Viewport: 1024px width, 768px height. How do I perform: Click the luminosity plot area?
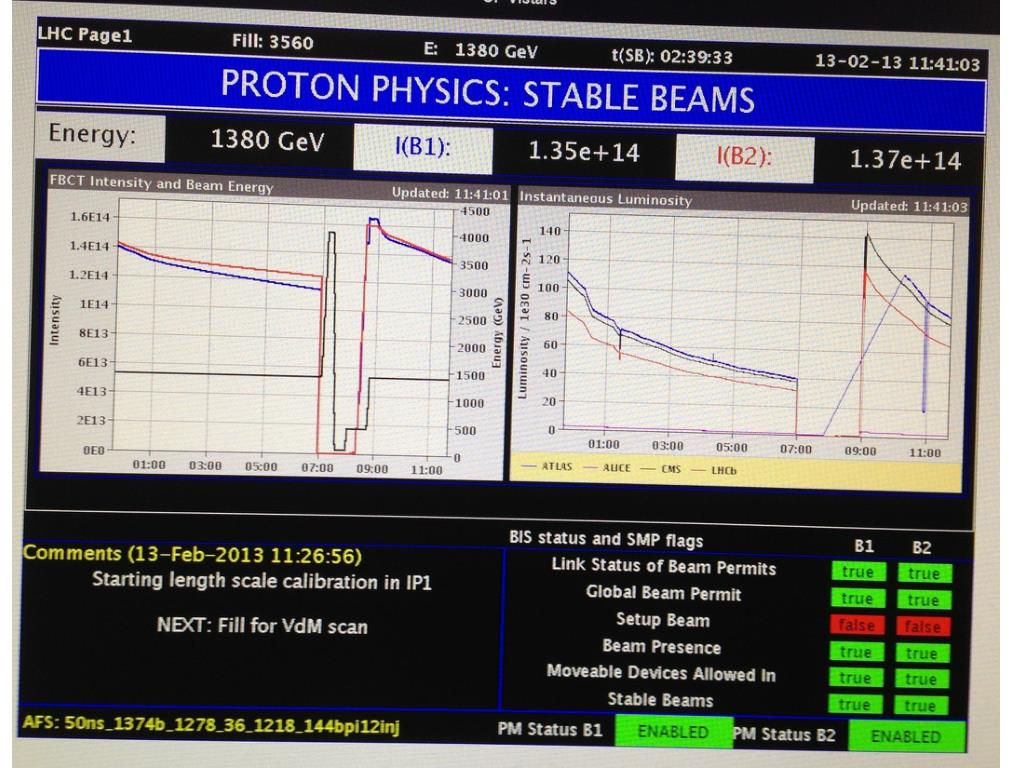(x=758, y=326)
